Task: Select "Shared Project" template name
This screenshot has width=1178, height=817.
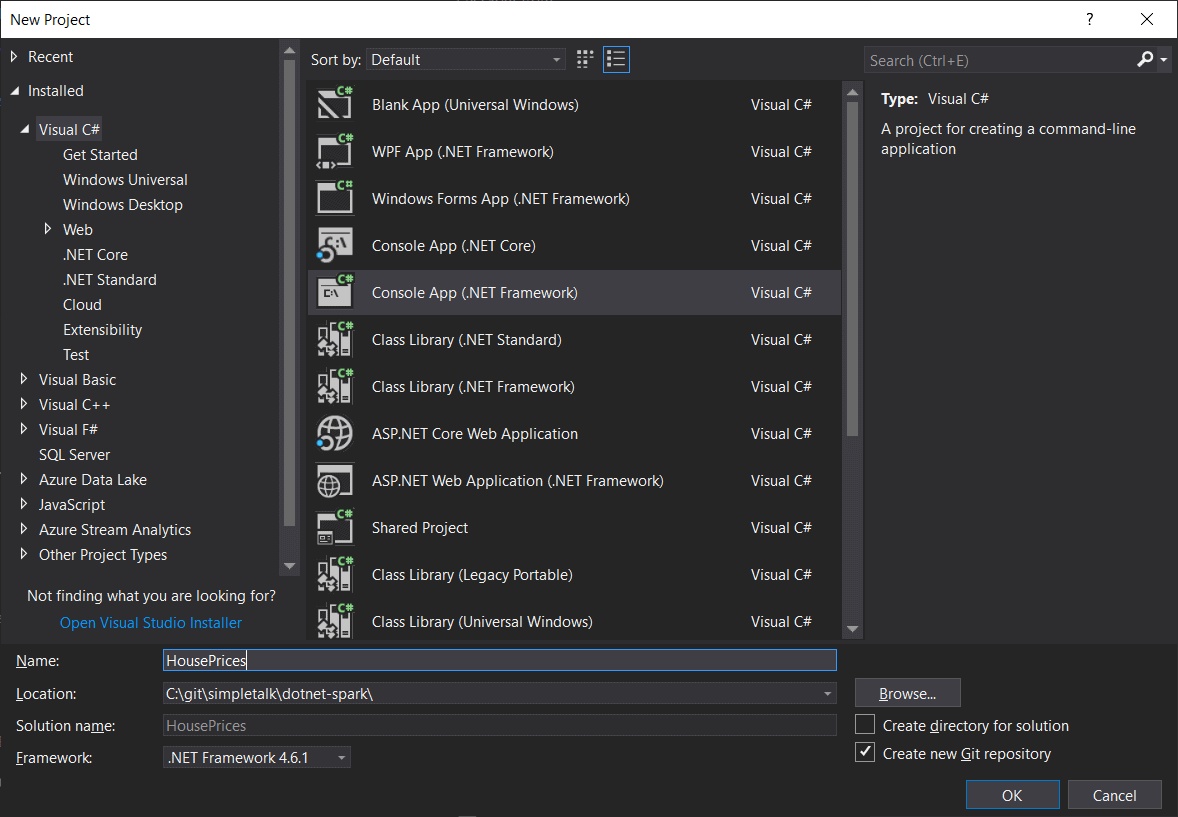Action: (420, 528)
